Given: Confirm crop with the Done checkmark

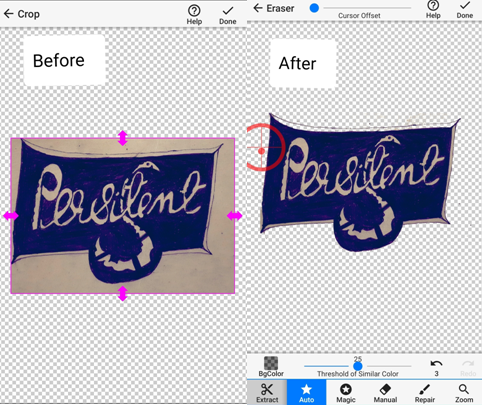Looking at the screenshot, I should point(228,15).
